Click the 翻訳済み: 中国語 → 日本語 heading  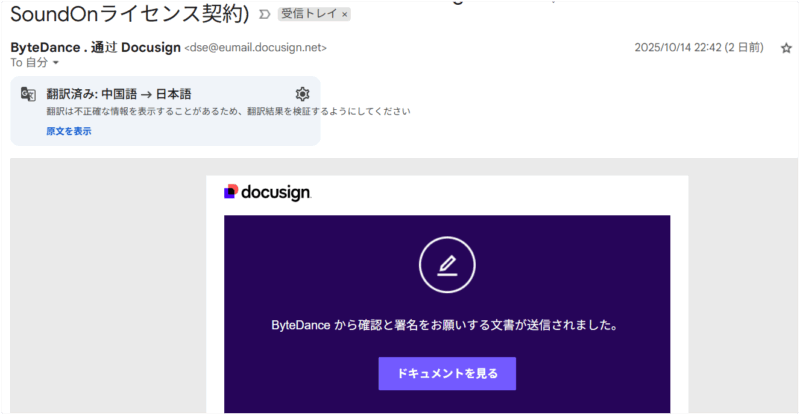coord(116,94)
